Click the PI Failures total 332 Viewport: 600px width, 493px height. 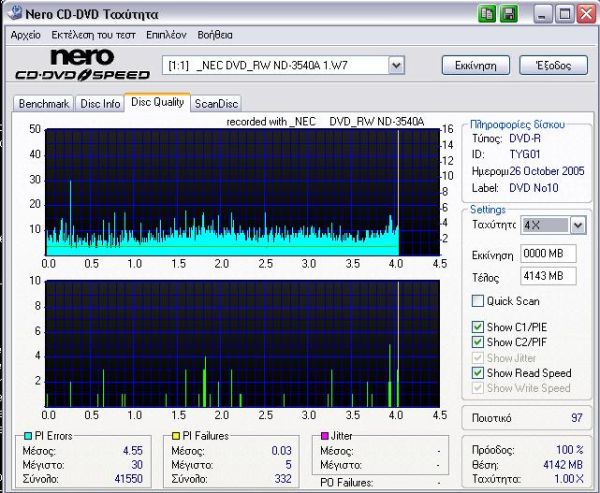pyautogui.click(x=283, y=479)
